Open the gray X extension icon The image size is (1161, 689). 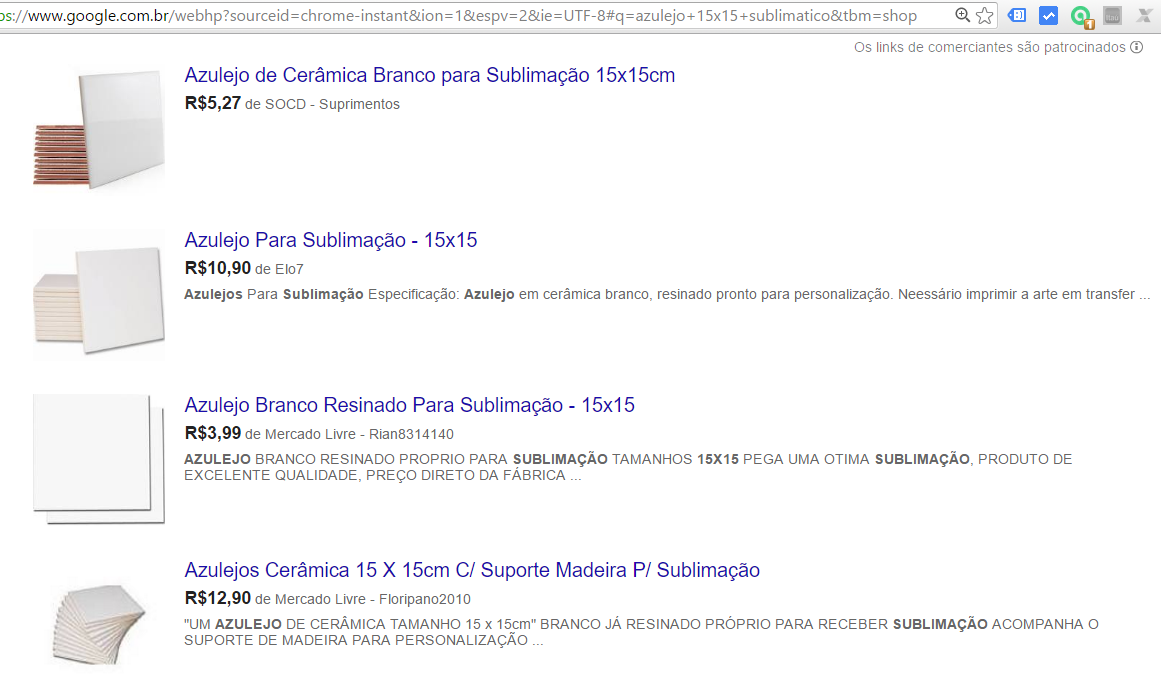[x=1144, y=16]
